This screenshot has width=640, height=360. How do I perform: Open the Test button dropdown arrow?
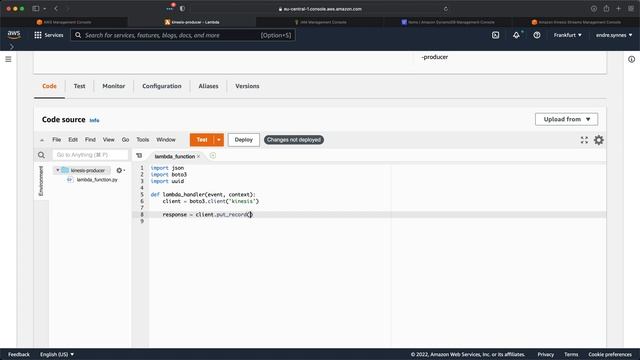point(219,140)
